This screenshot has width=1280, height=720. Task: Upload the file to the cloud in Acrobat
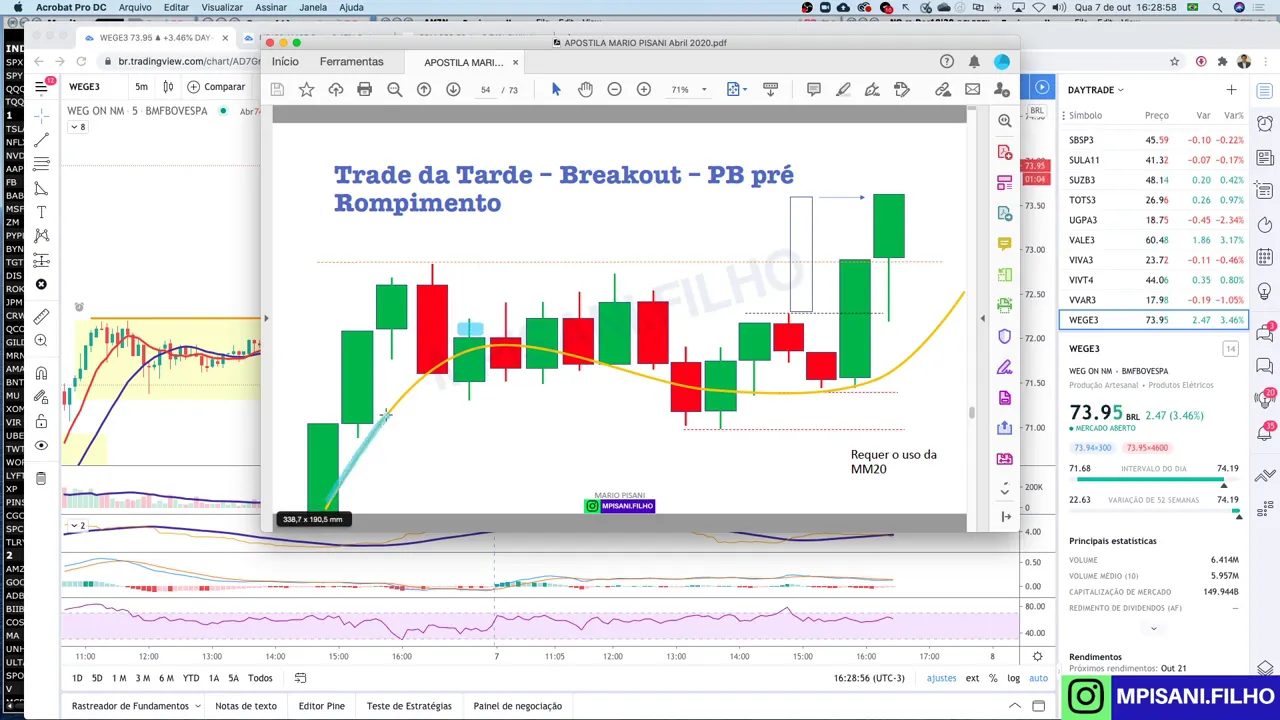click(x=336, y=90)
